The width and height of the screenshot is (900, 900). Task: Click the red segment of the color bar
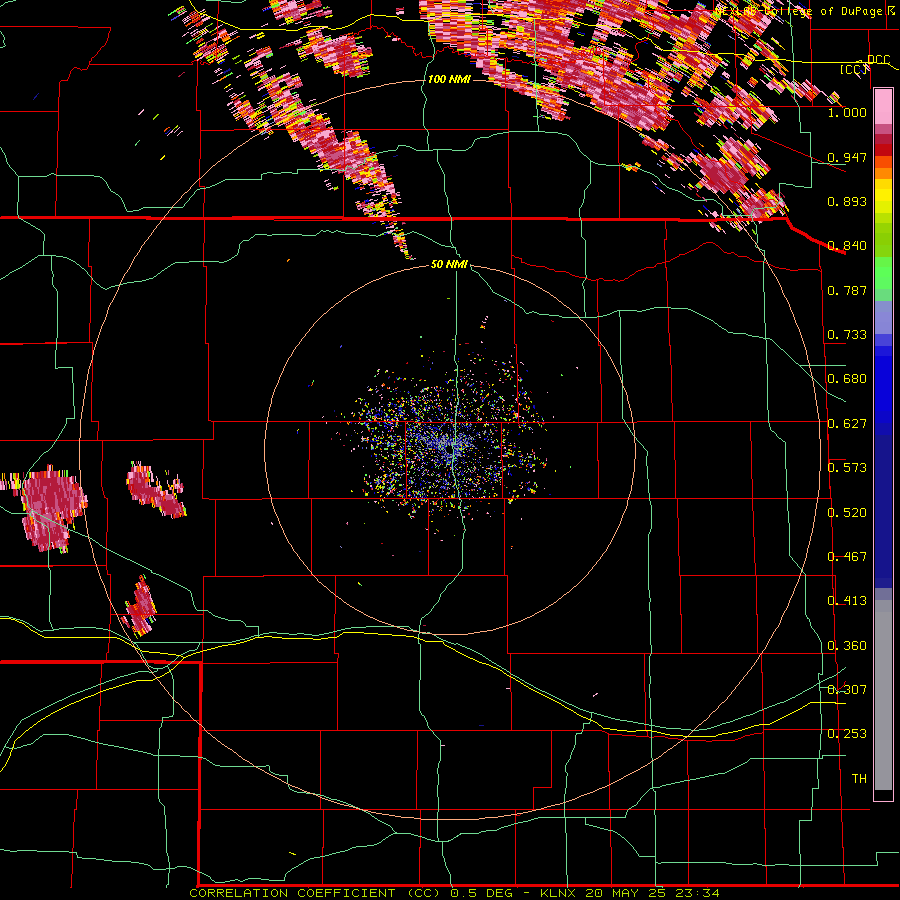[883, 150]
